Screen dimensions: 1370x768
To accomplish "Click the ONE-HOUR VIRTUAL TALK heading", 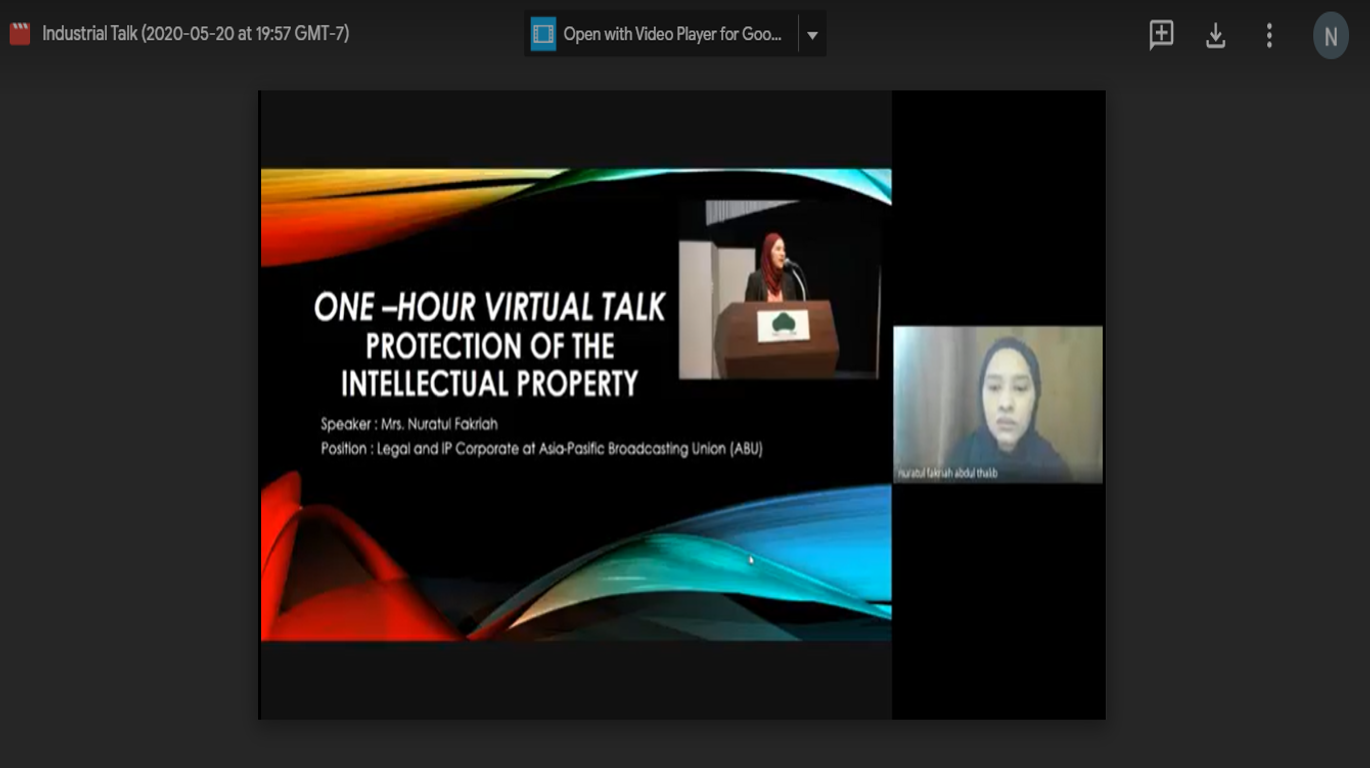I will tap(489, 307).
